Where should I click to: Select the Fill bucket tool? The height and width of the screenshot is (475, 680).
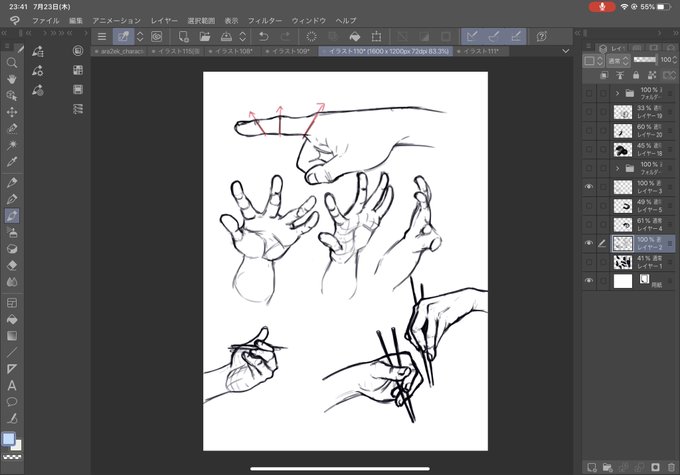coord(12,319)
